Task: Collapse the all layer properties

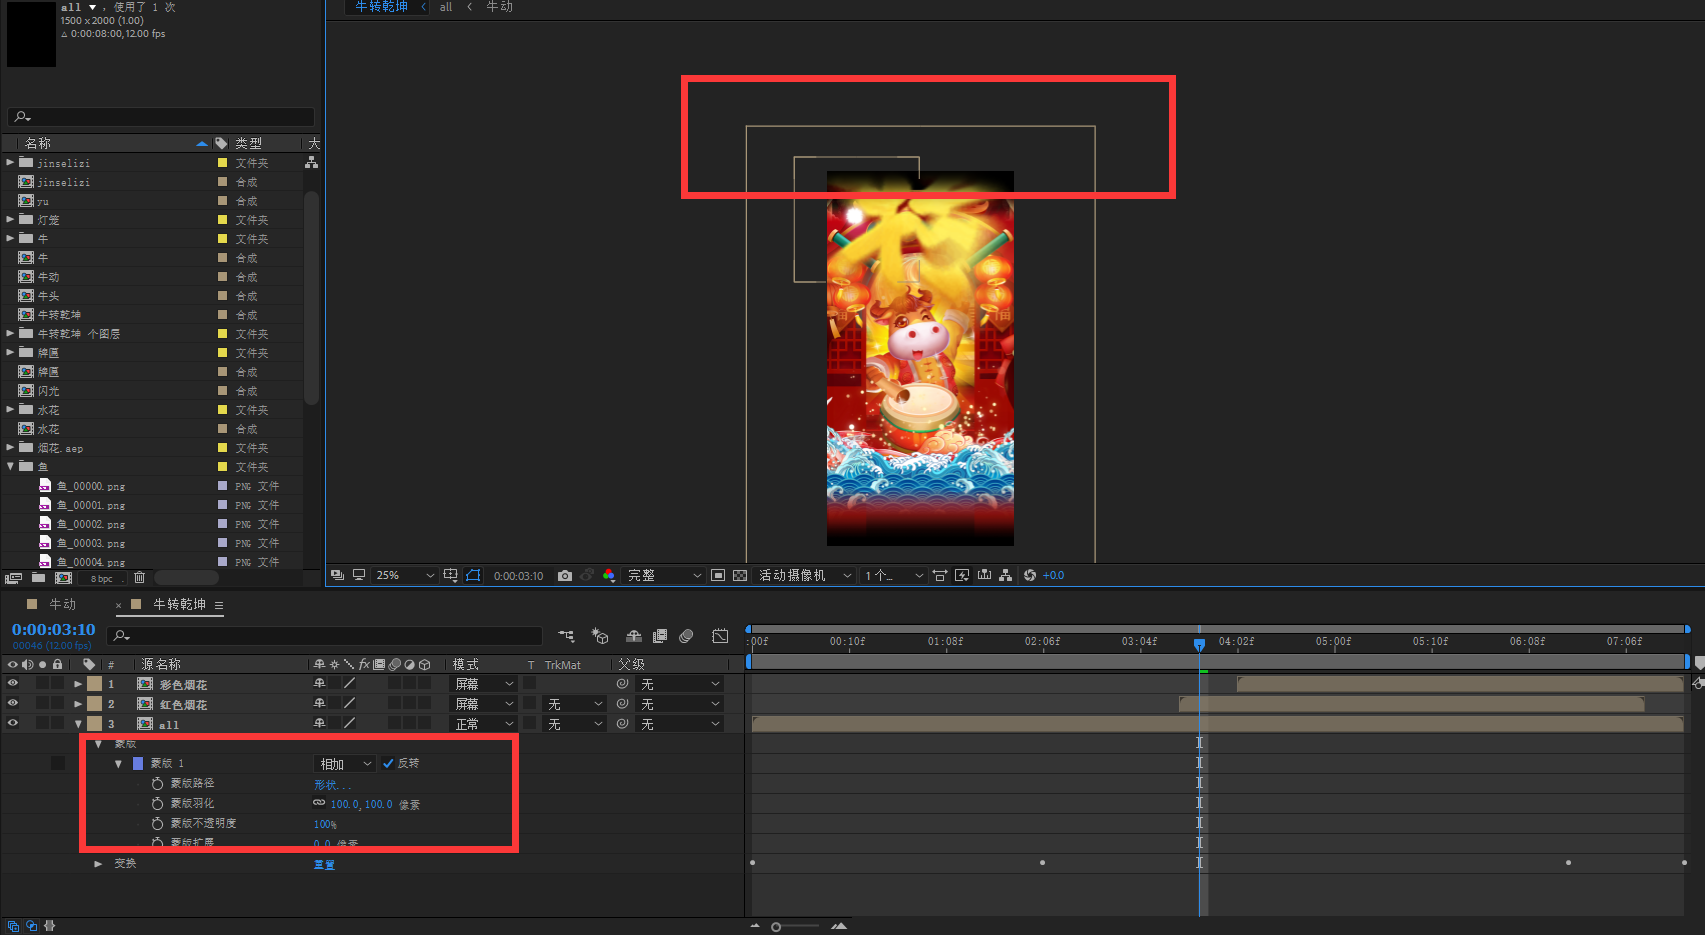Action: pos(78,724)
